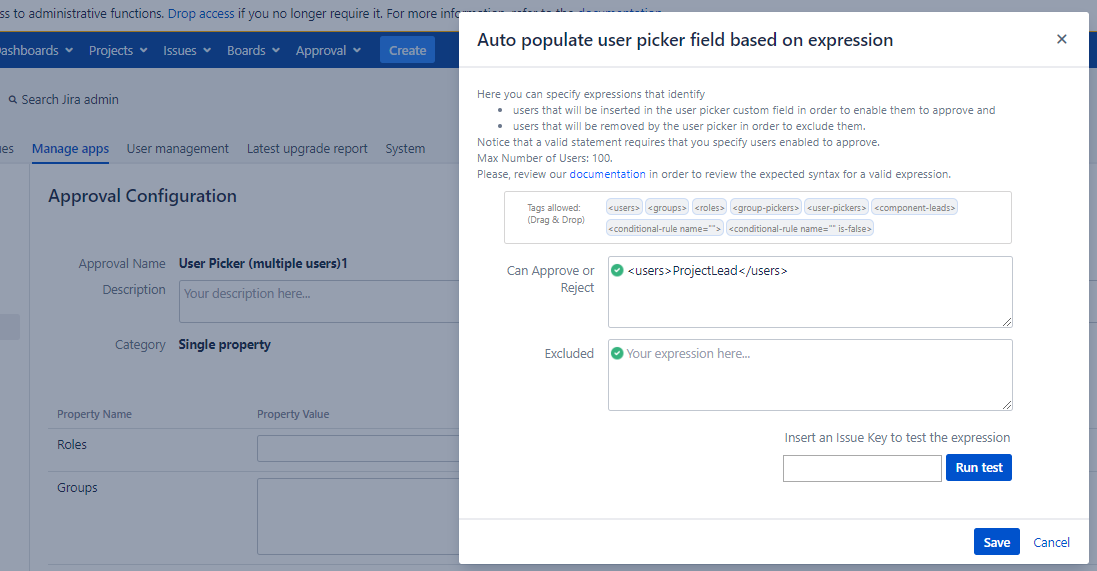Select the <group-pickers> tag chip
Screen dimensions: 1097x571
765,207
